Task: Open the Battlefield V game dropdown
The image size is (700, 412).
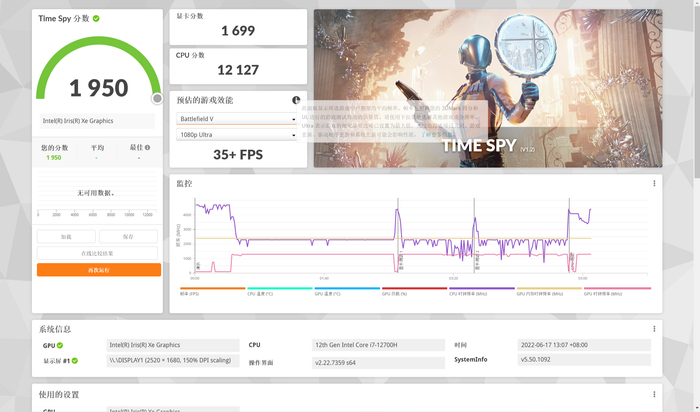Action: pyautogui.click(x=237, y=119)
